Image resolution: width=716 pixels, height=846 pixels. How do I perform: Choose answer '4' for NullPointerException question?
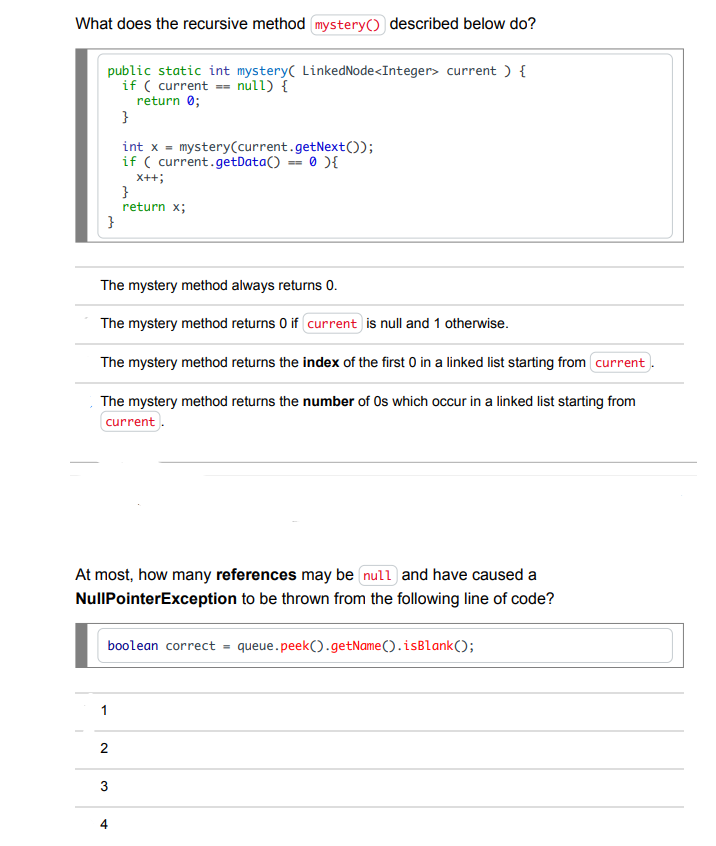379,825
